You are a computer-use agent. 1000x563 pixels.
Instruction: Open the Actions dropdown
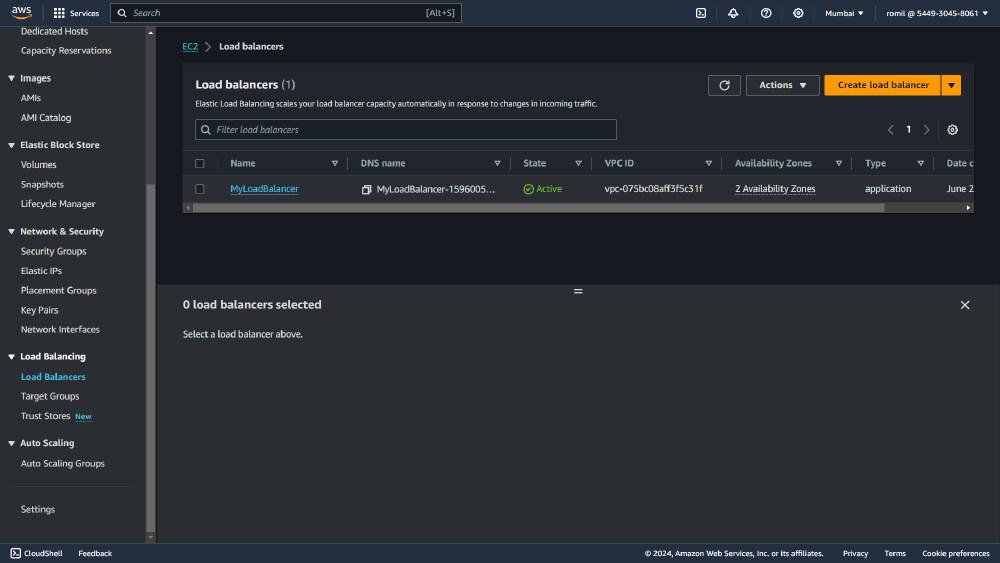point(783,85)
